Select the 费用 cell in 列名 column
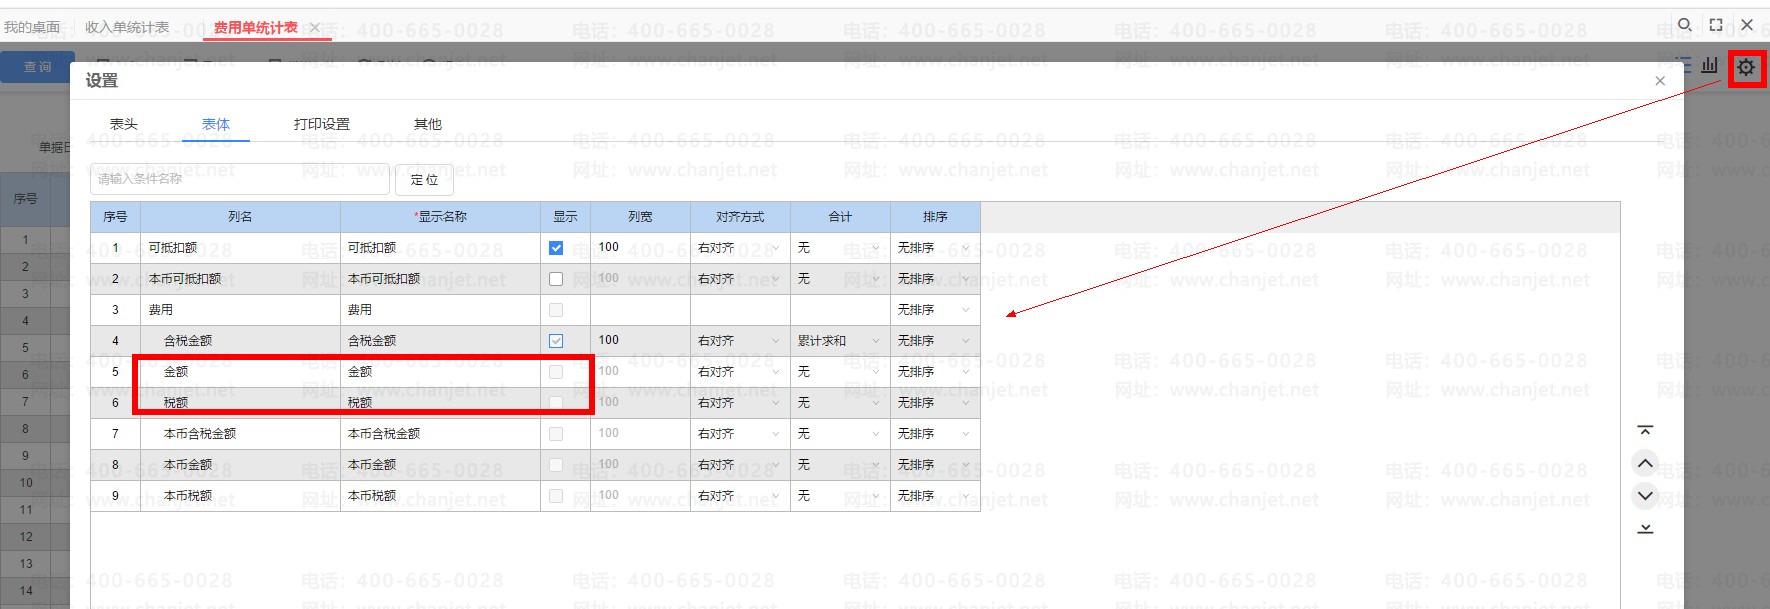The image size is (1770, 609). 240,310
